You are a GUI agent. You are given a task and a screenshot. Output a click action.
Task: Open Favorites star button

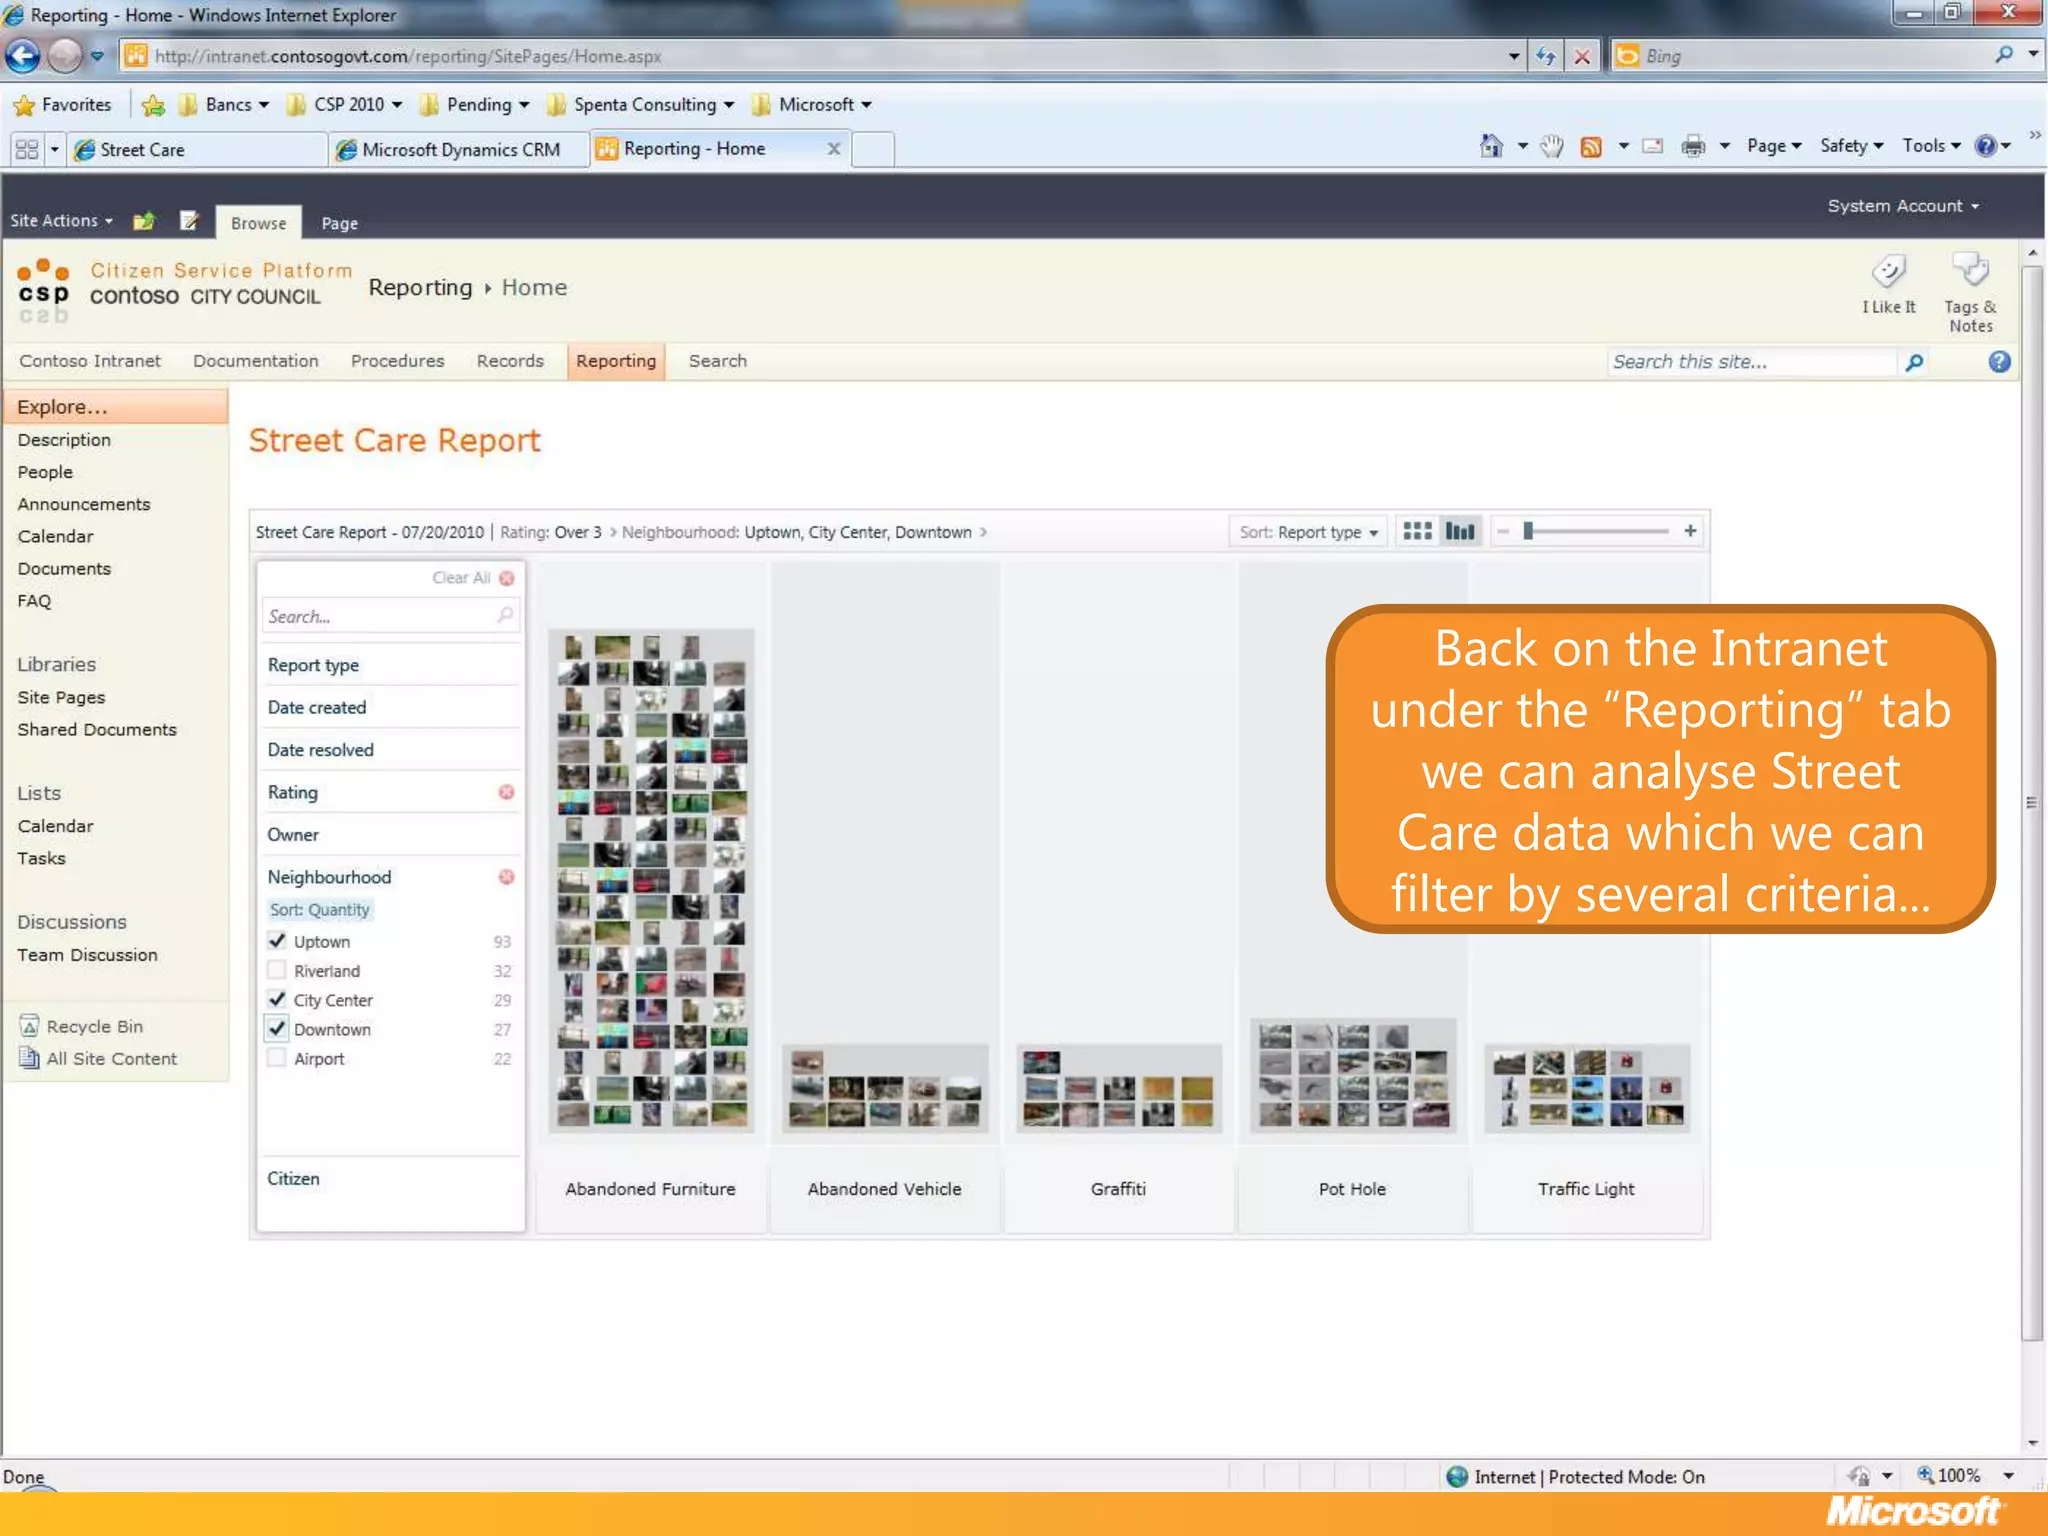(62, 105)
